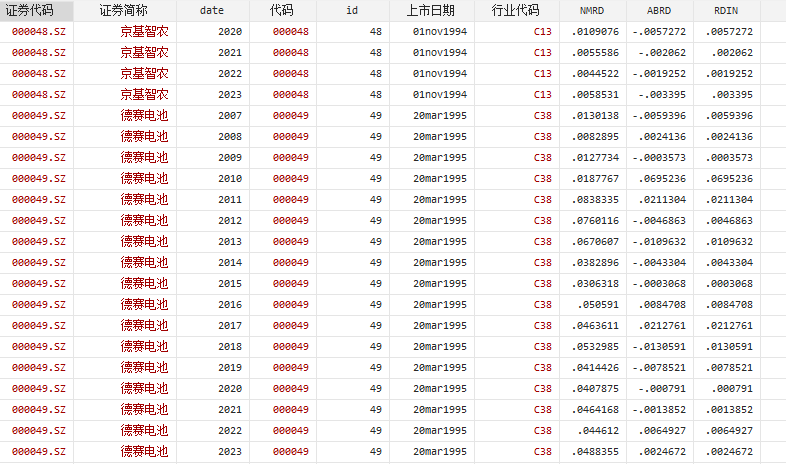Select the ABRD cell showing .0695236

pyautogui.click(x=662, y=179)
